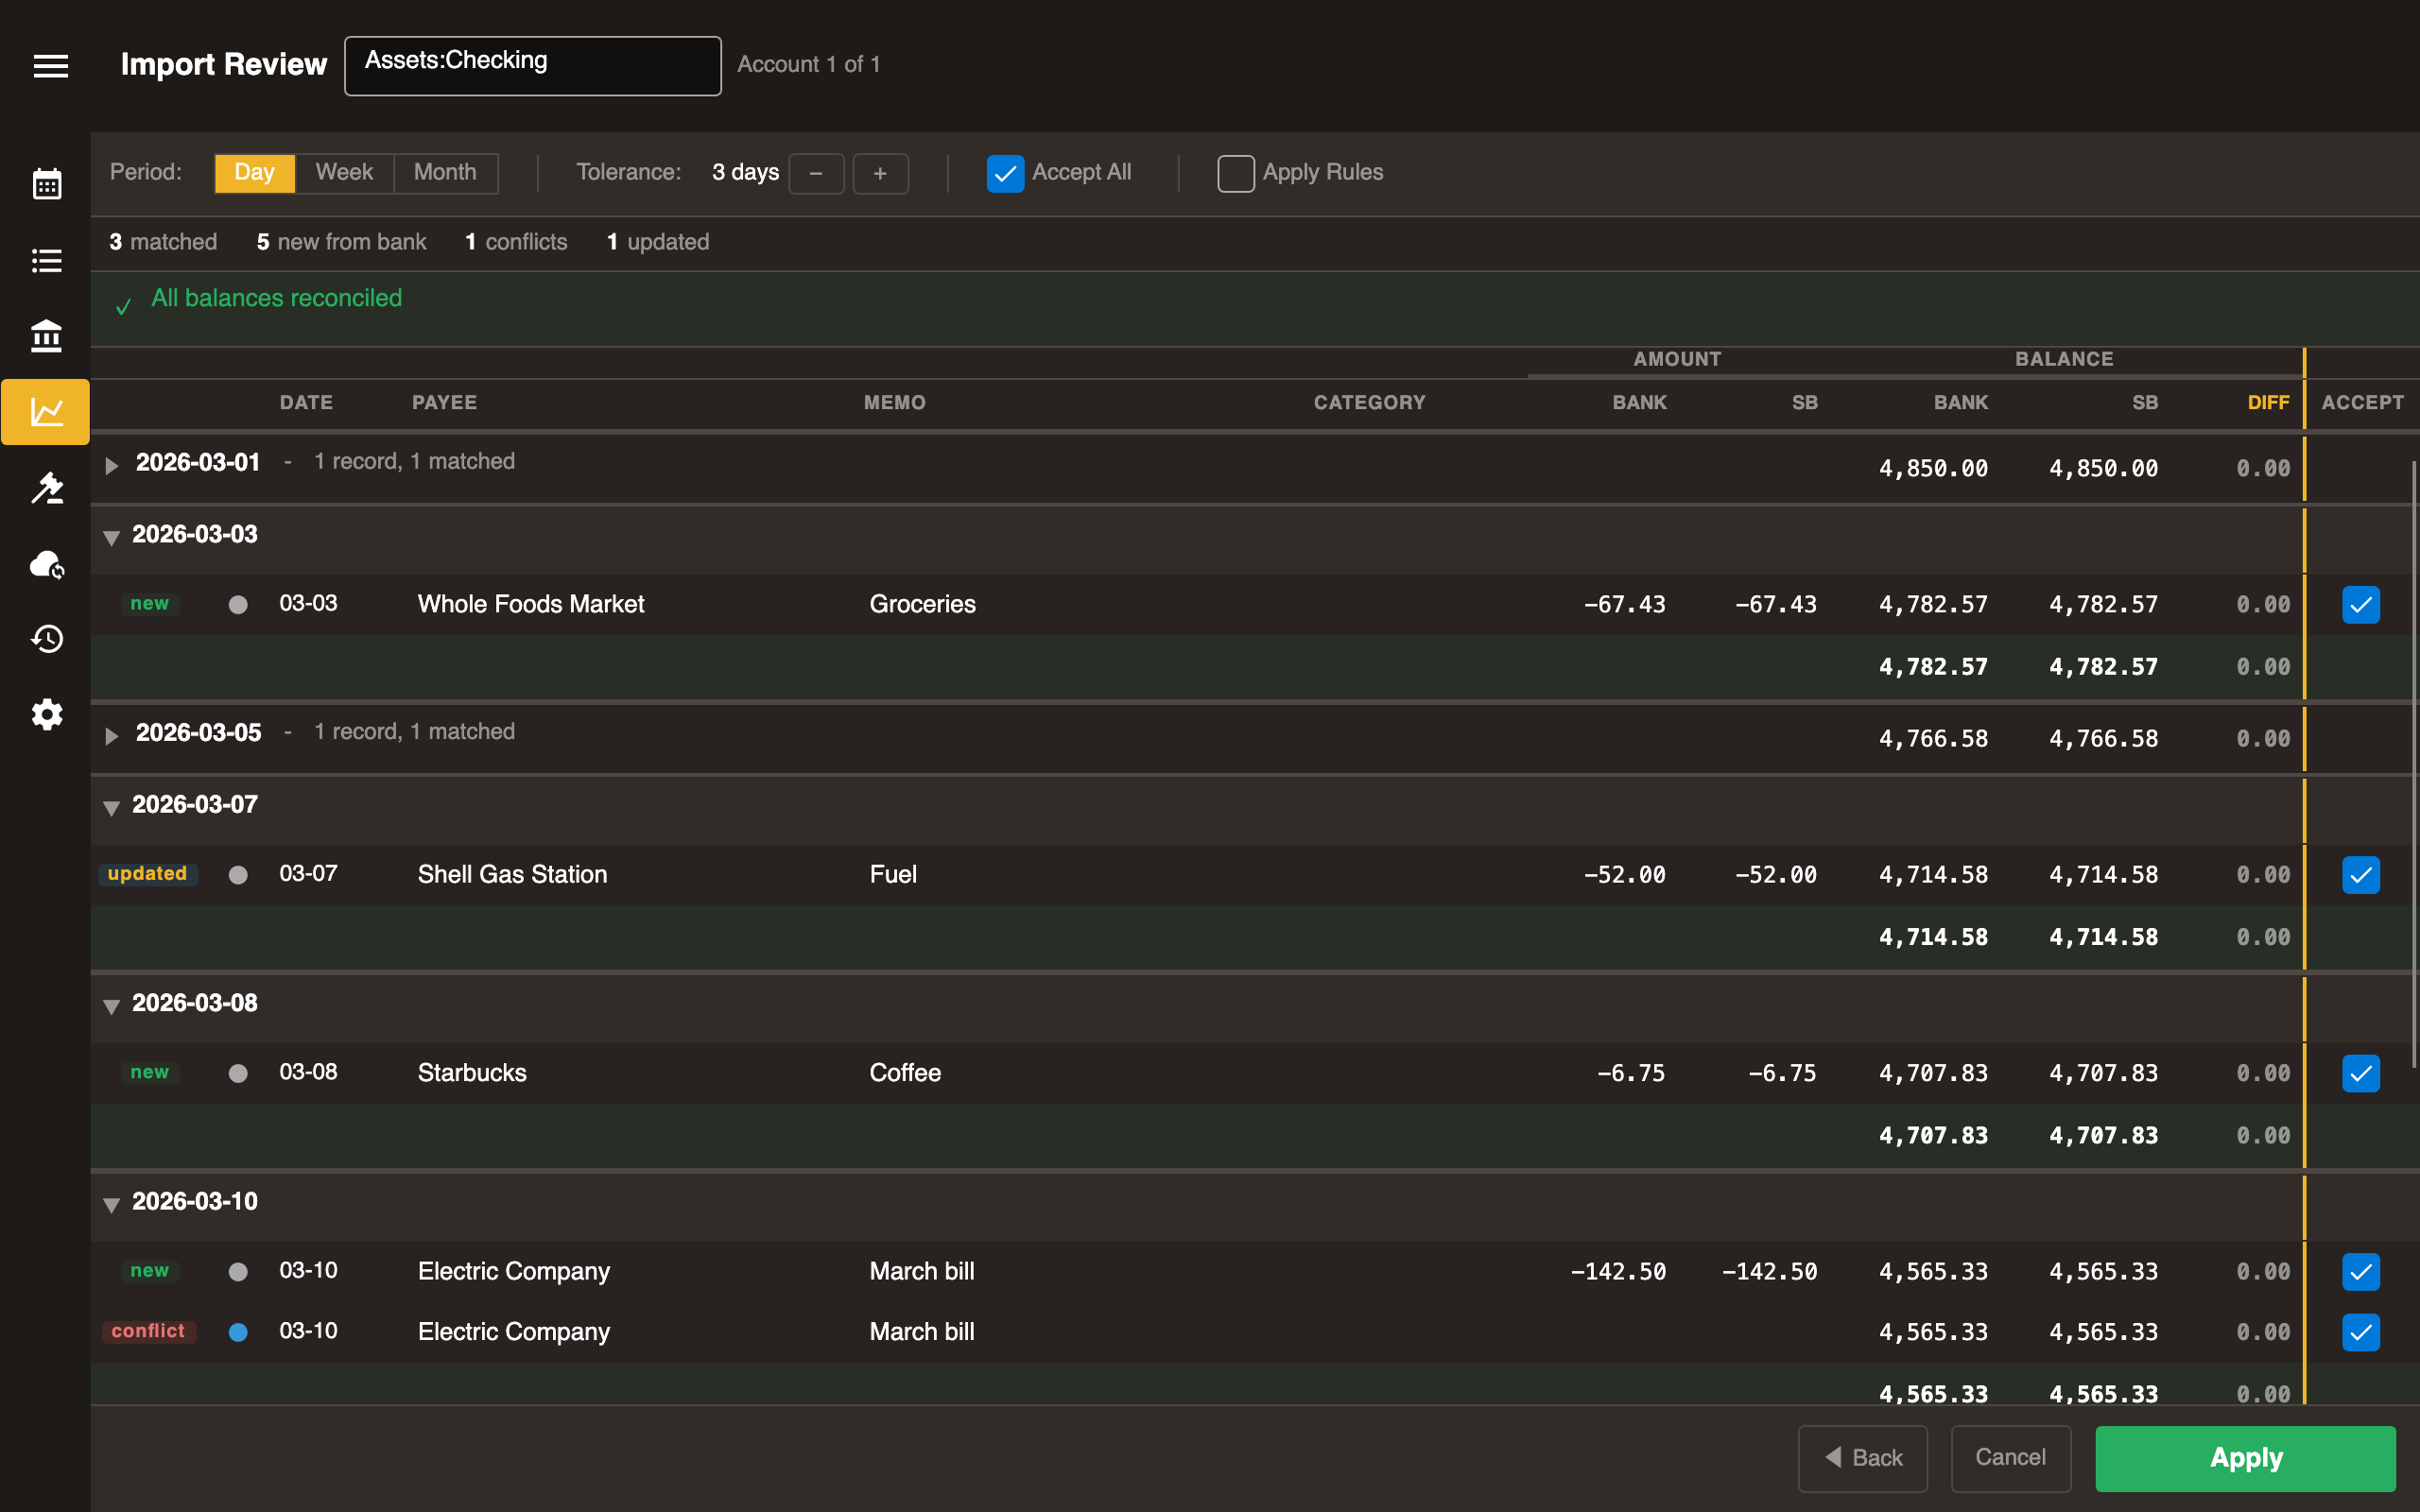Uncheck accept for conflict Electric Company row
The image size is (2420, 1512).
[x=2360, y=1332]
